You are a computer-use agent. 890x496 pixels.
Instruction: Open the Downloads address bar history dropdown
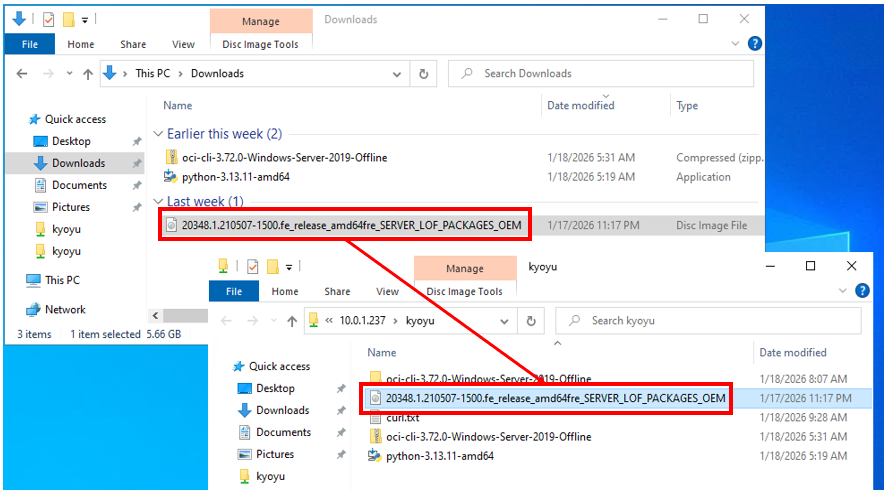tap(398, 73)
